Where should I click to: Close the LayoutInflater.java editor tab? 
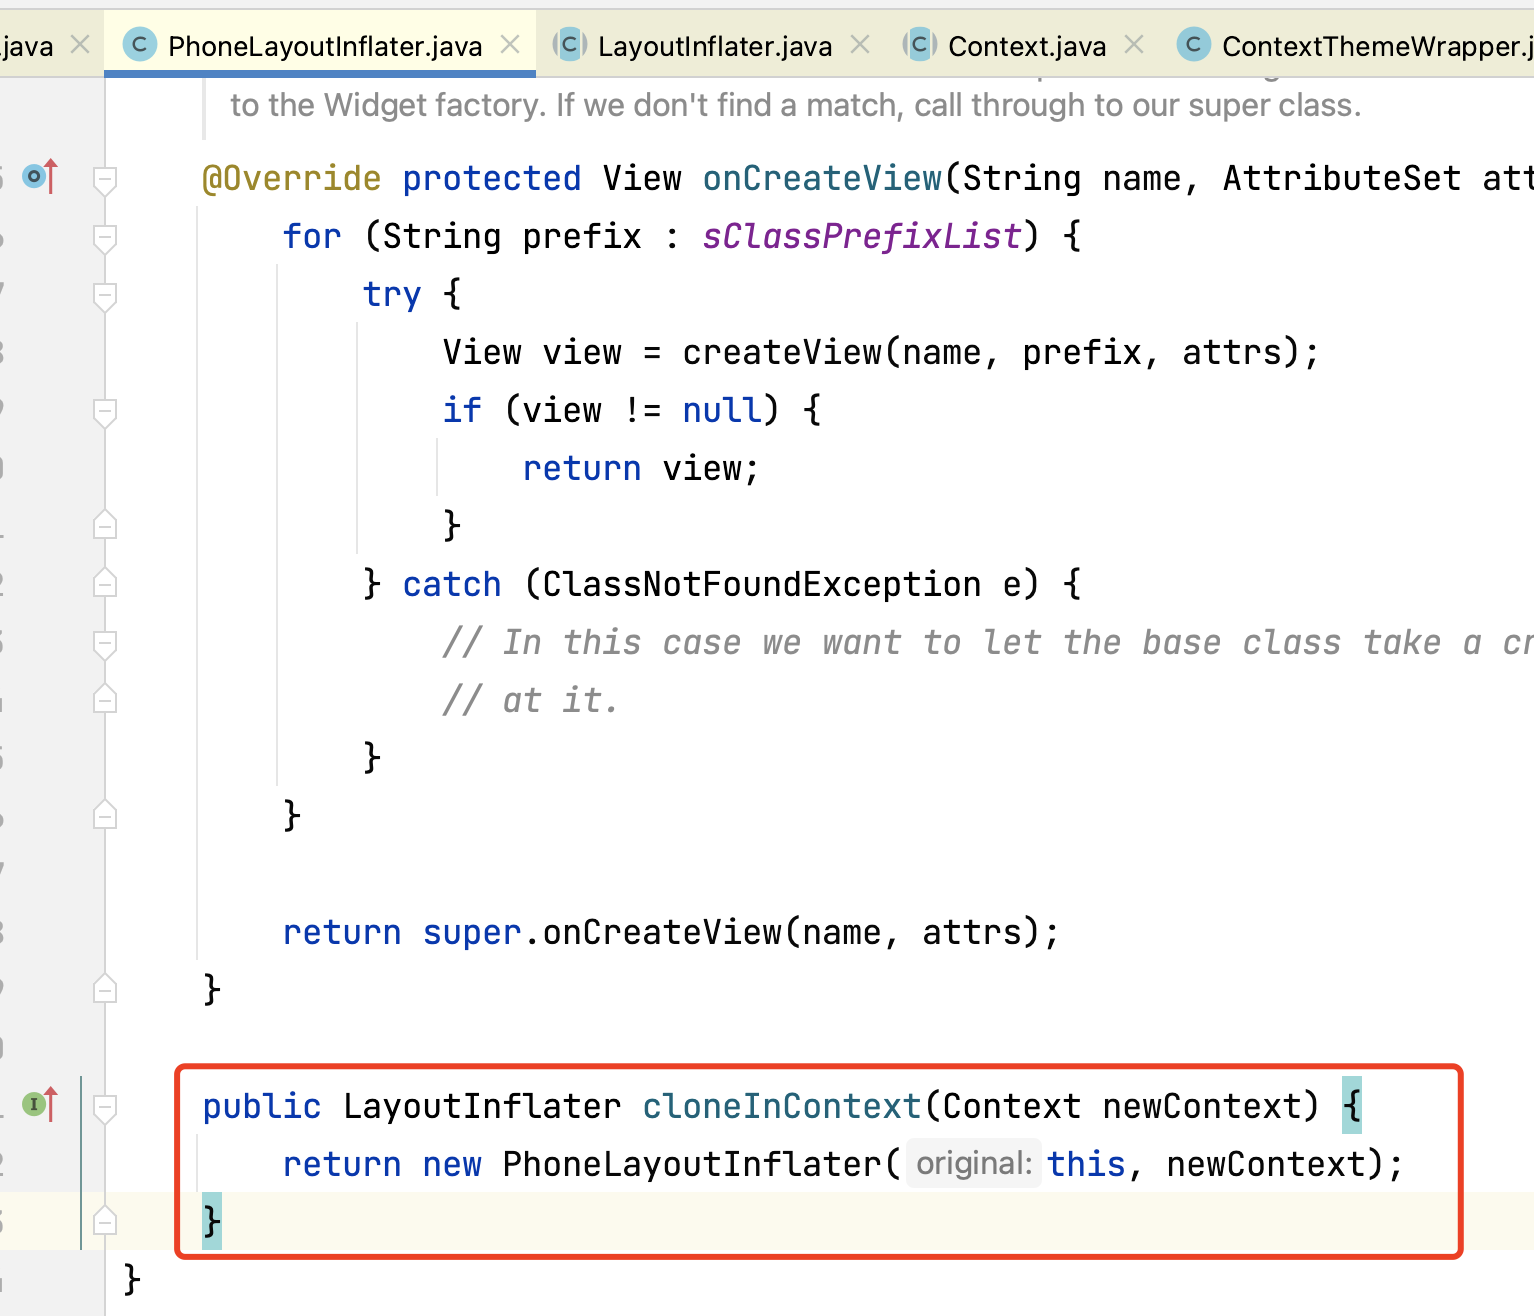860,45
